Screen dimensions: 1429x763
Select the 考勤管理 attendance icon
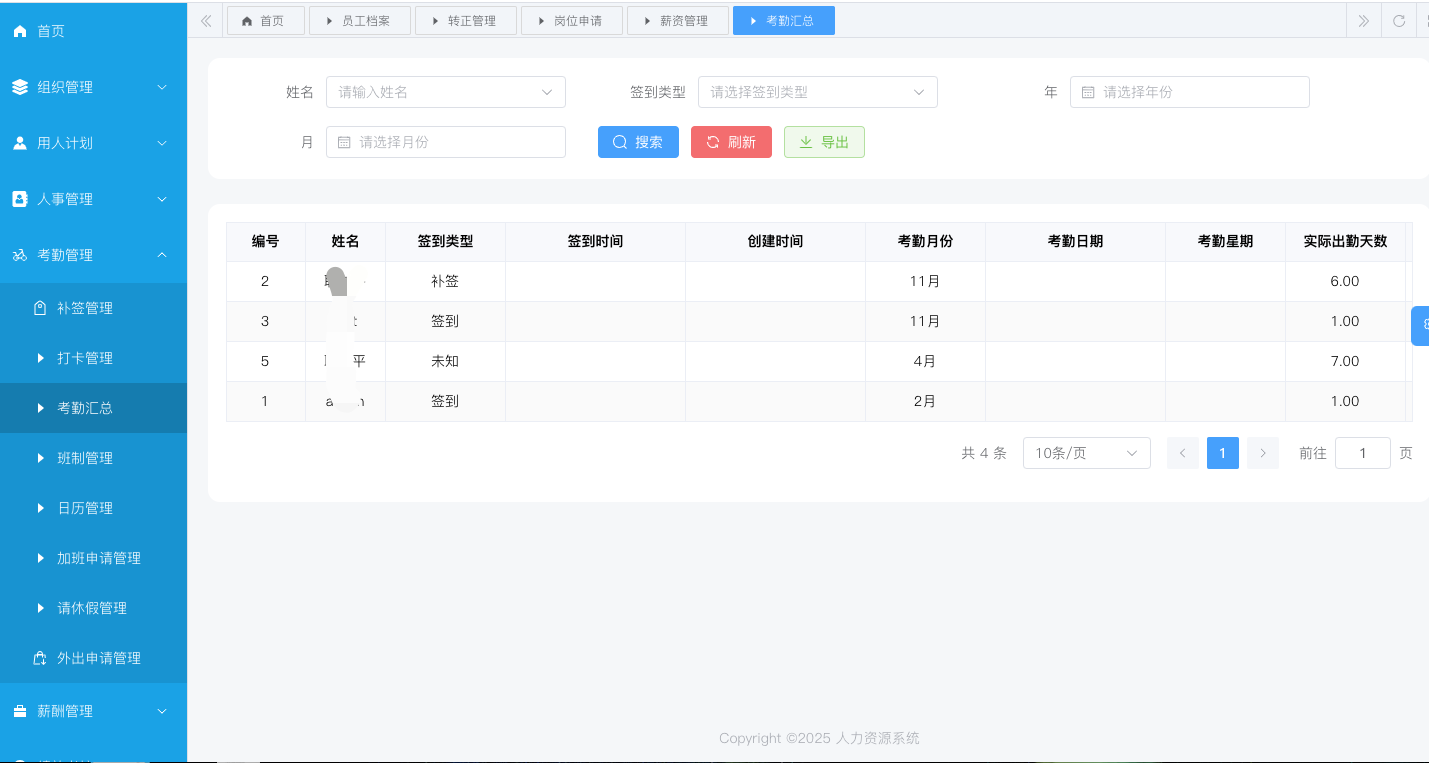point(19,254)
